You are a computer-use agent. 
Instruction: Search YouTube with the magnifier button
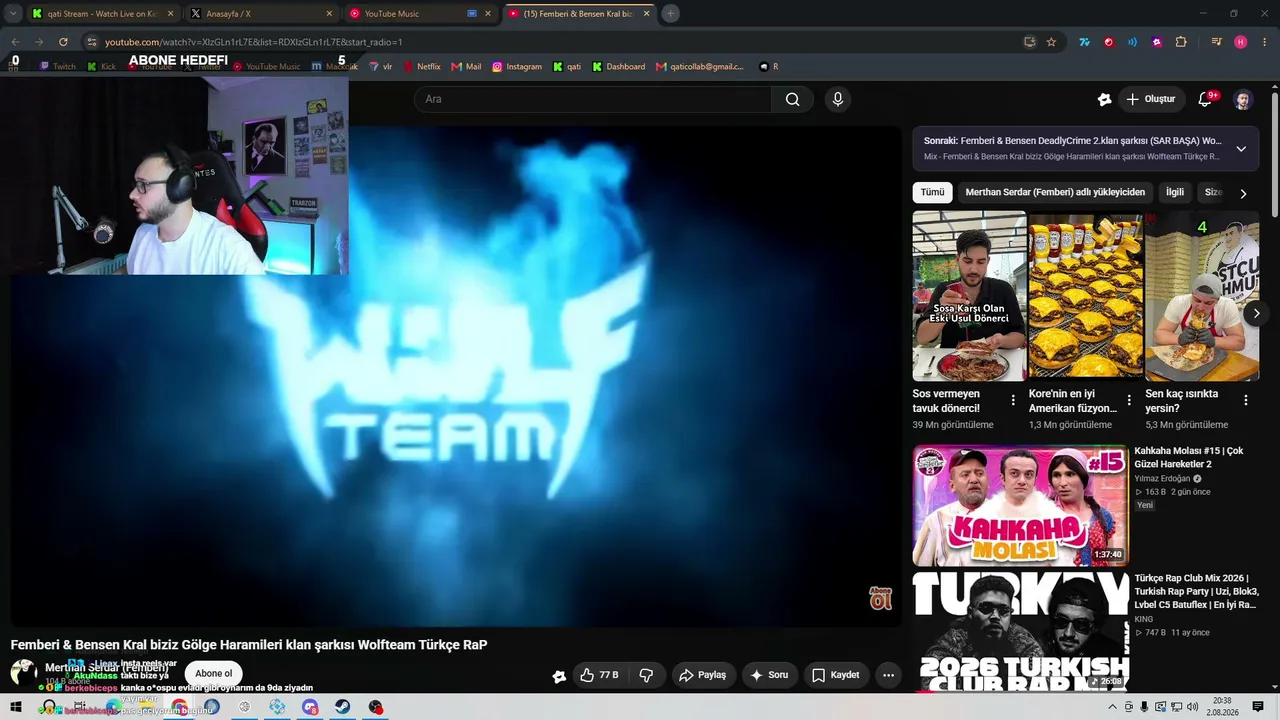coord(792,99)
